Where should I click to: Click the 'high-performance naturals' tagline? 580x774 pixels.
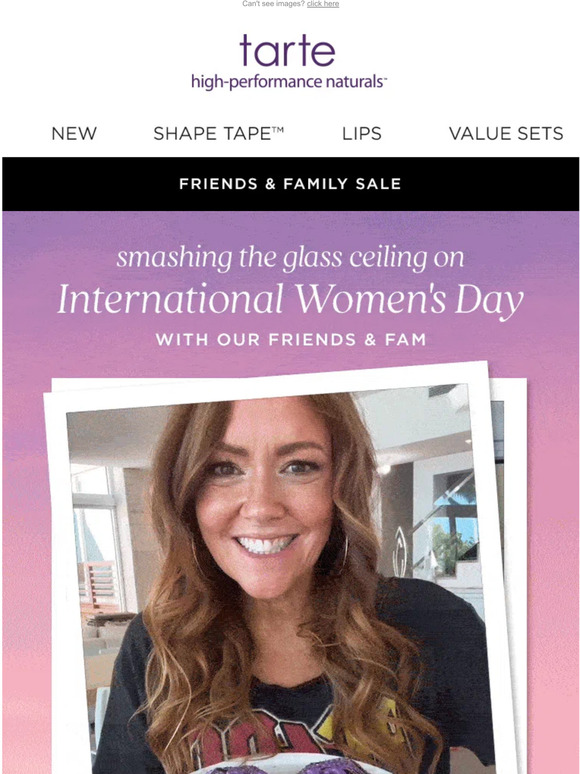[289, 81]
